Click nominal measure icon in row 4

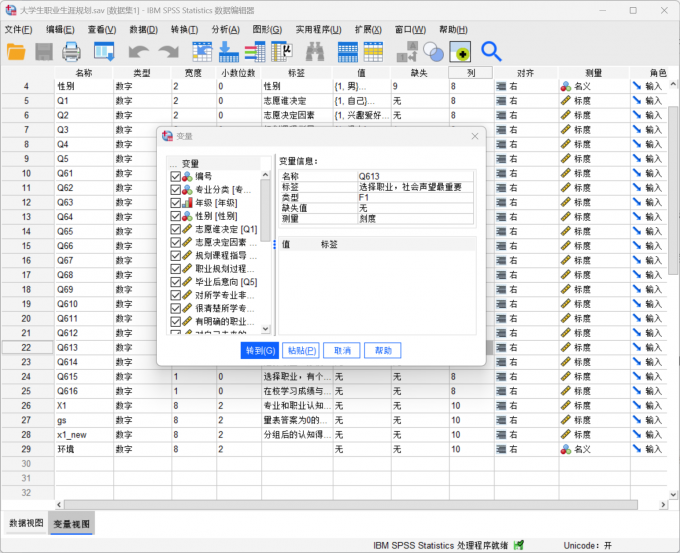(566, 86)
